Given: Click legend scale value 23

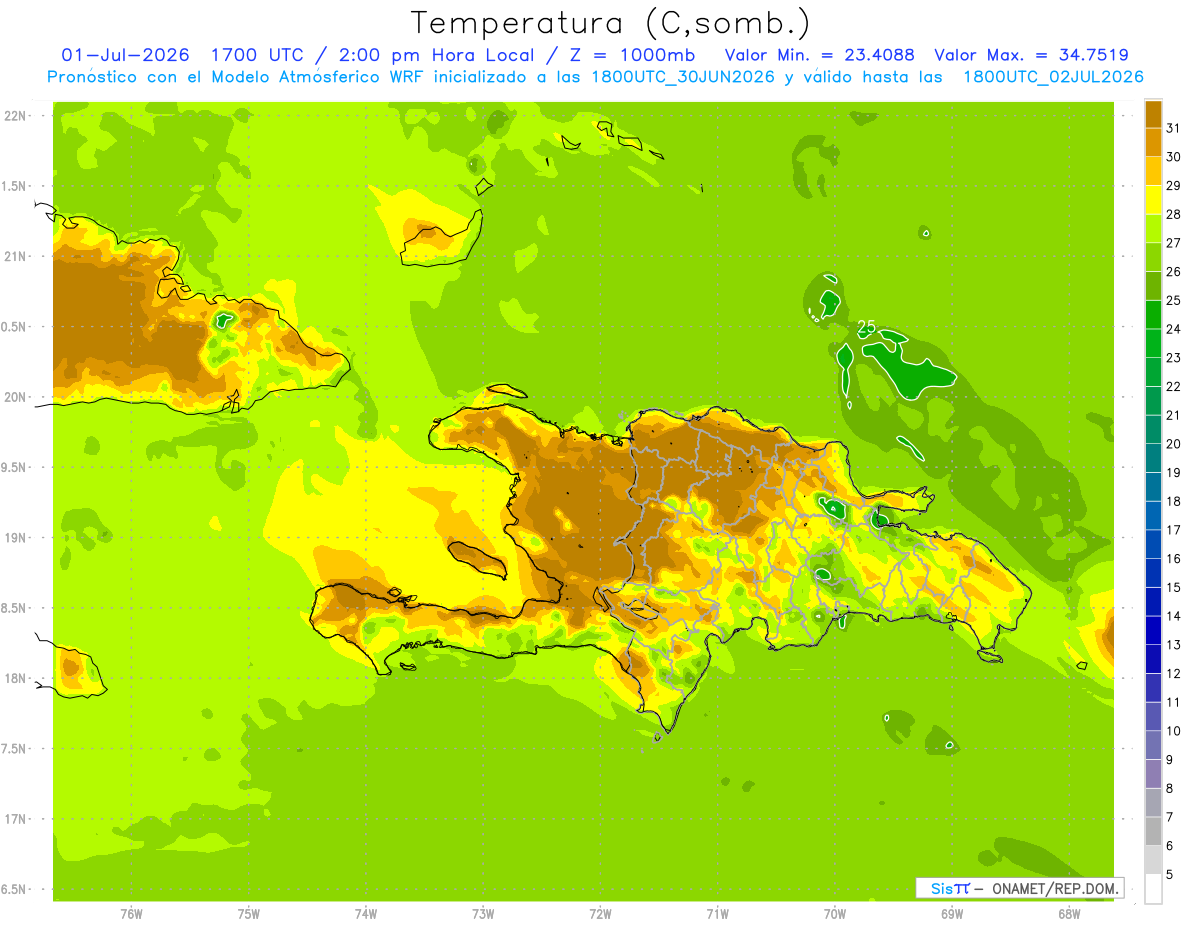Looking at the screenshot, I should pos(1174,357).
